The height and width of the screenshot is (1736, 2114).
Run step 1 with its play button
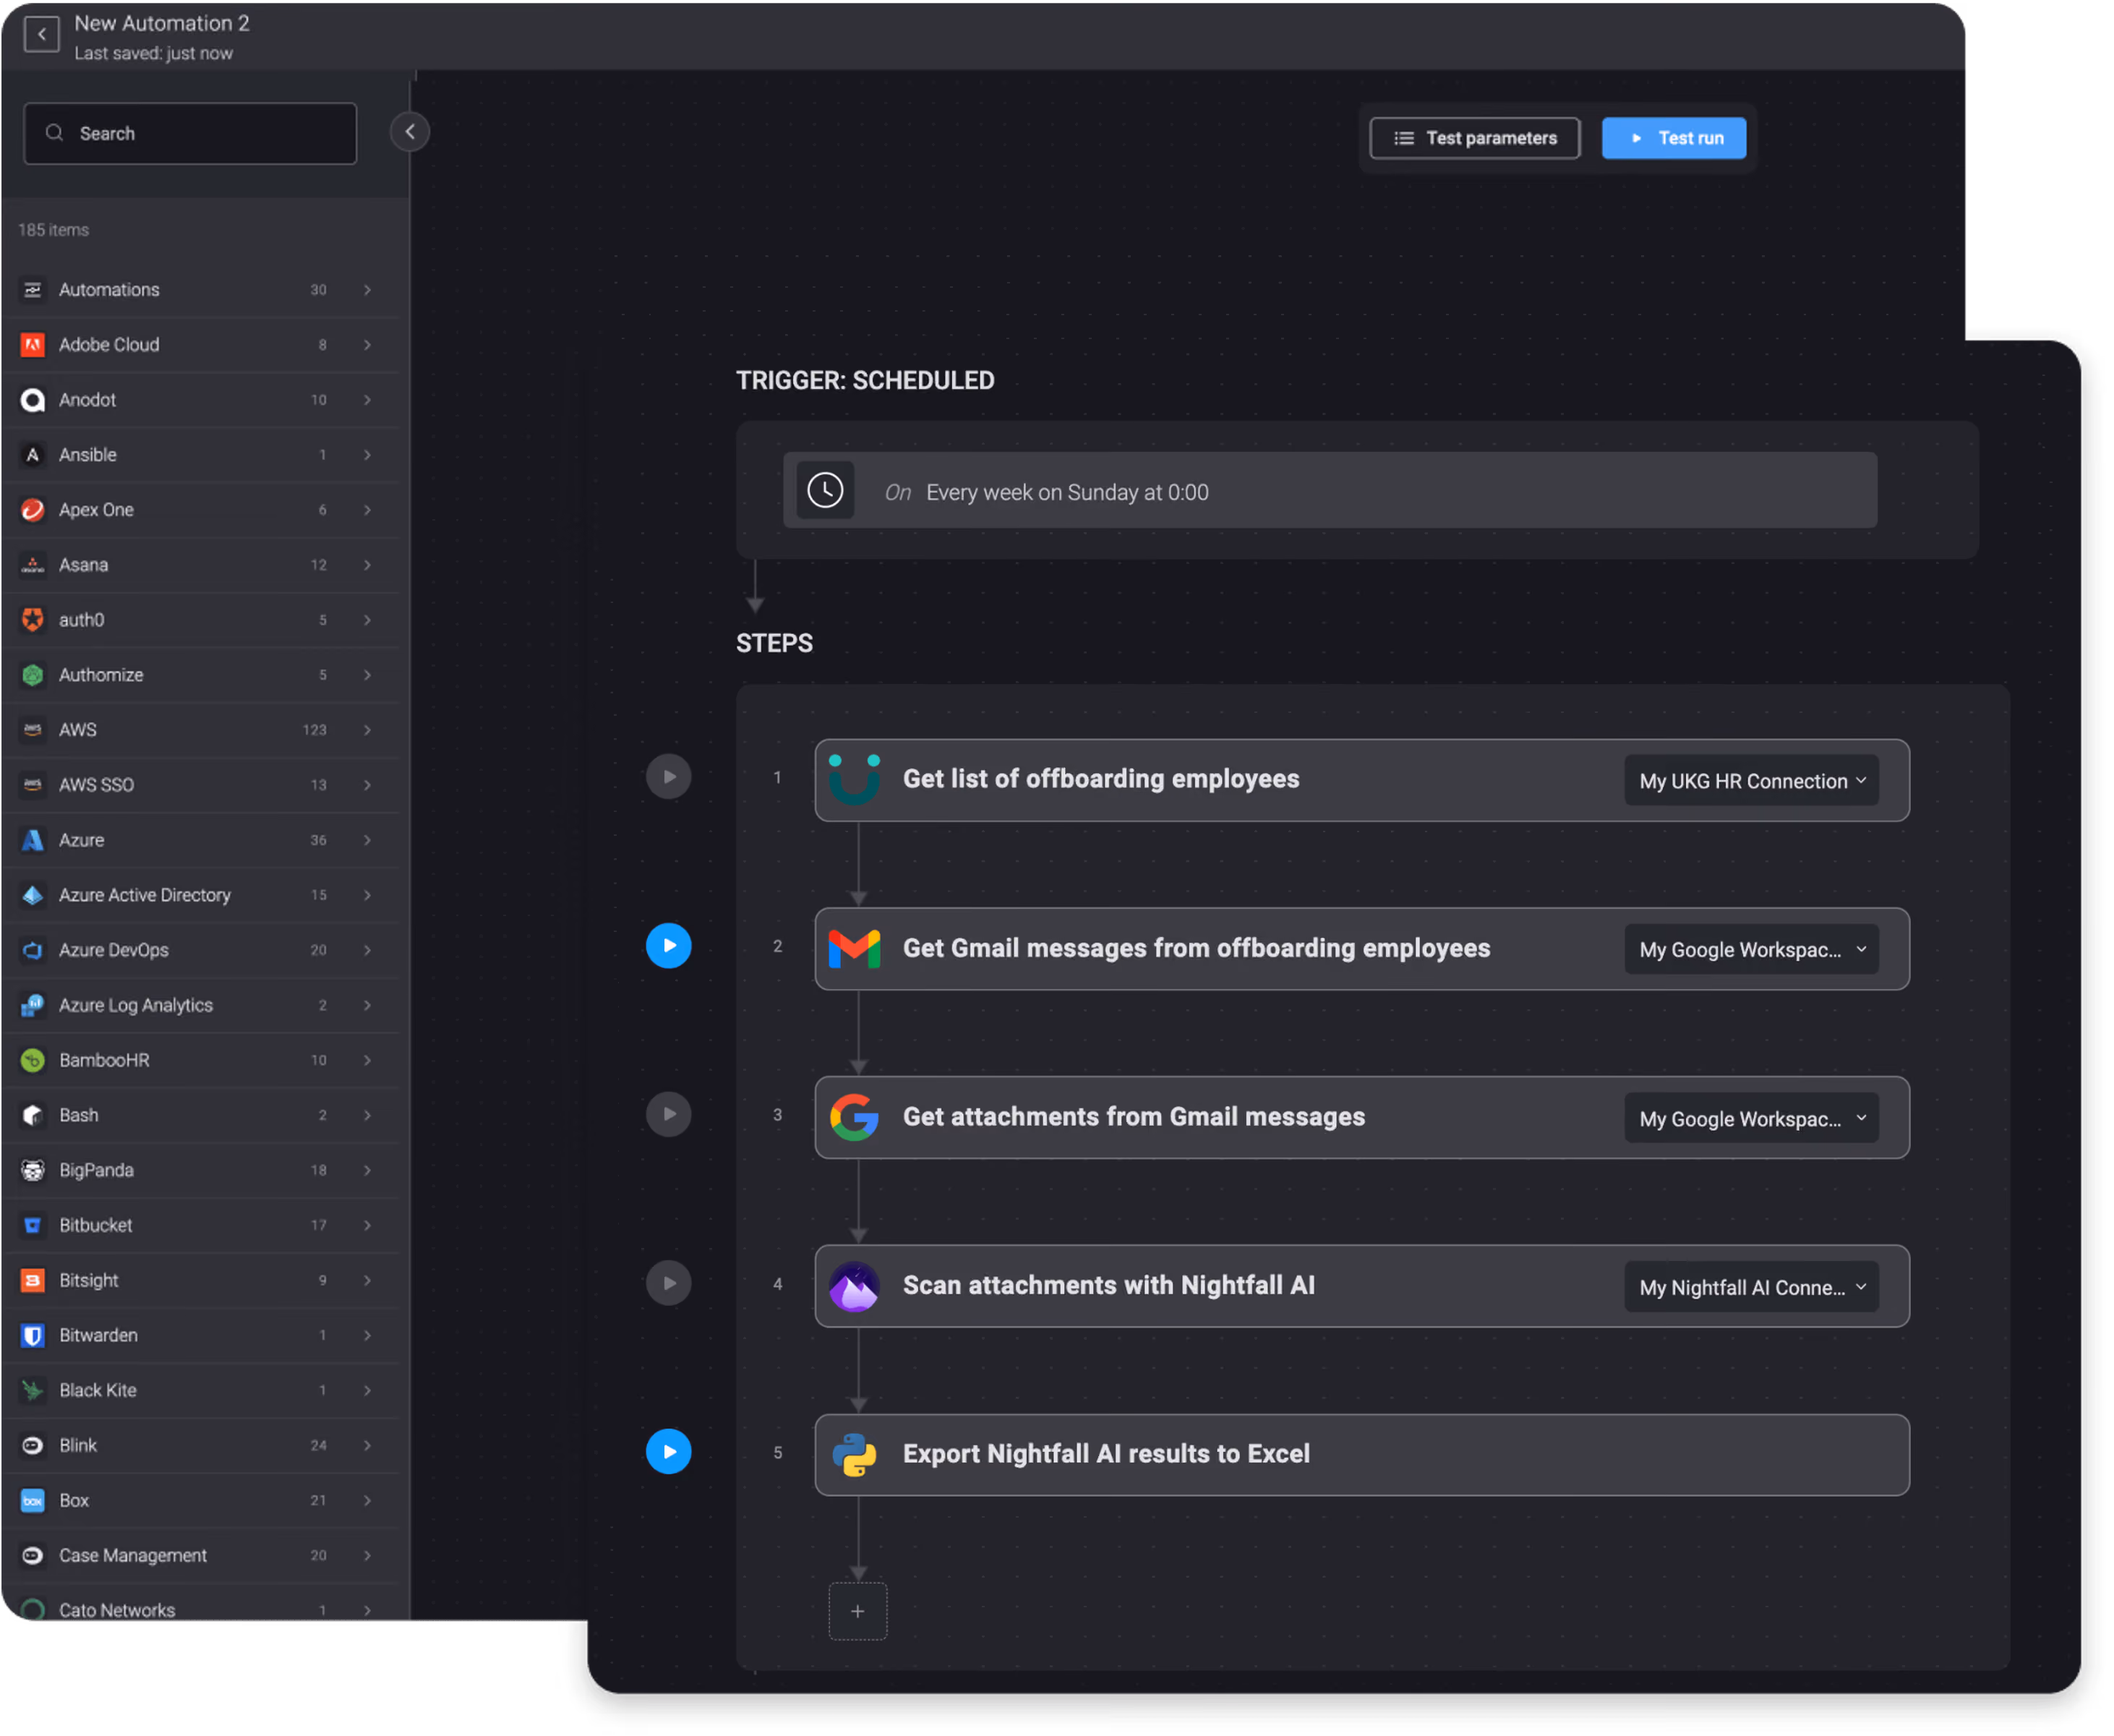[669, 777]
